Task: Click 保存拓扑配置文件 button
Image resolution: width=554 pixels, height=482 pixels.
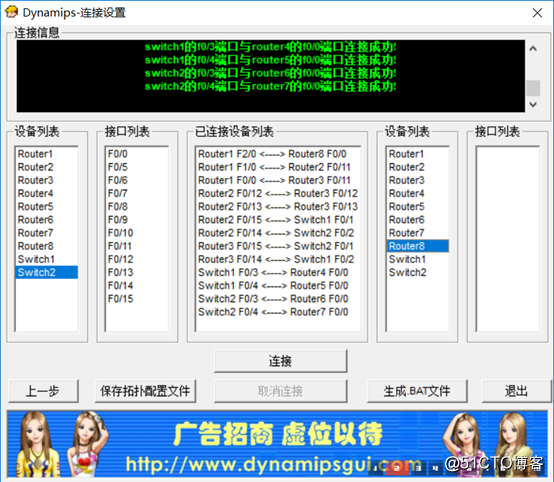Action: point(145,391)
